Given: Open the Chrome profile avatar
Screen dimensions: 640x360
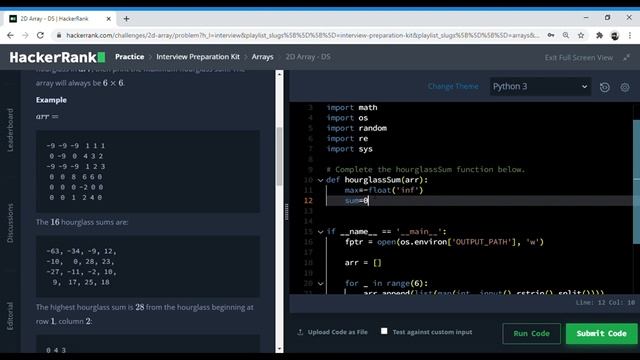Looking at the screenshot, I should tap(615, 36).
